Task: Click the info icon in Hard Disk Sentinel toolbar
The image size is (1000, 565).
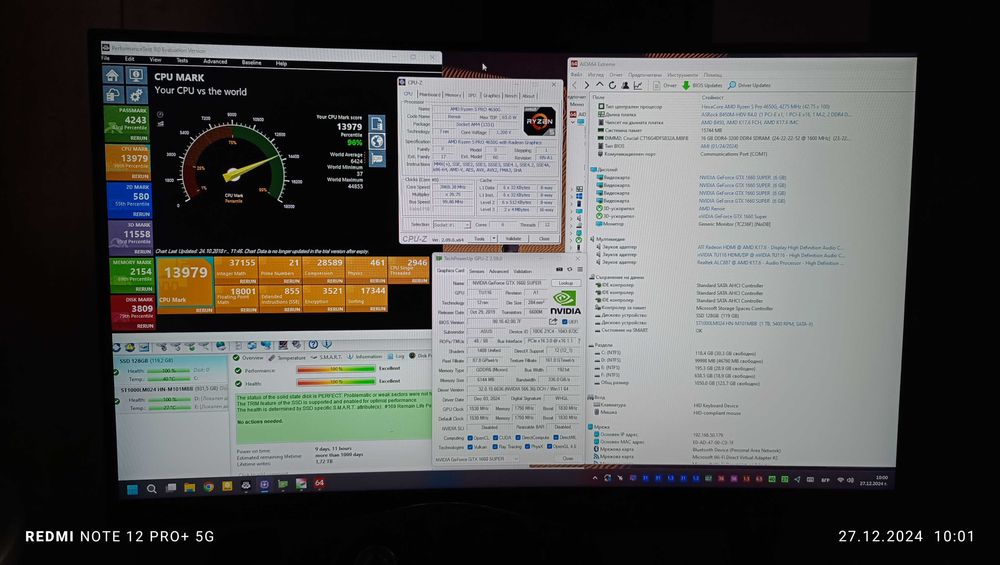Action: click(327, 344)
